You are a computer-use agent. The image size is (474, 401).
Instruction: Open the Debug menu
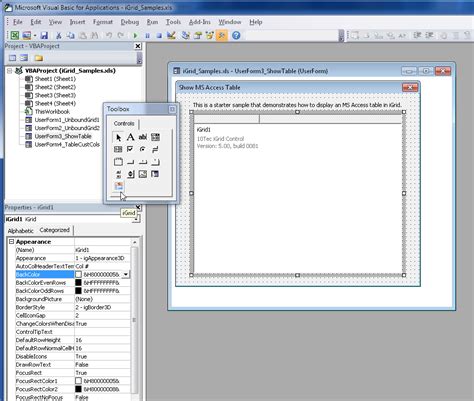click(130, 22)
